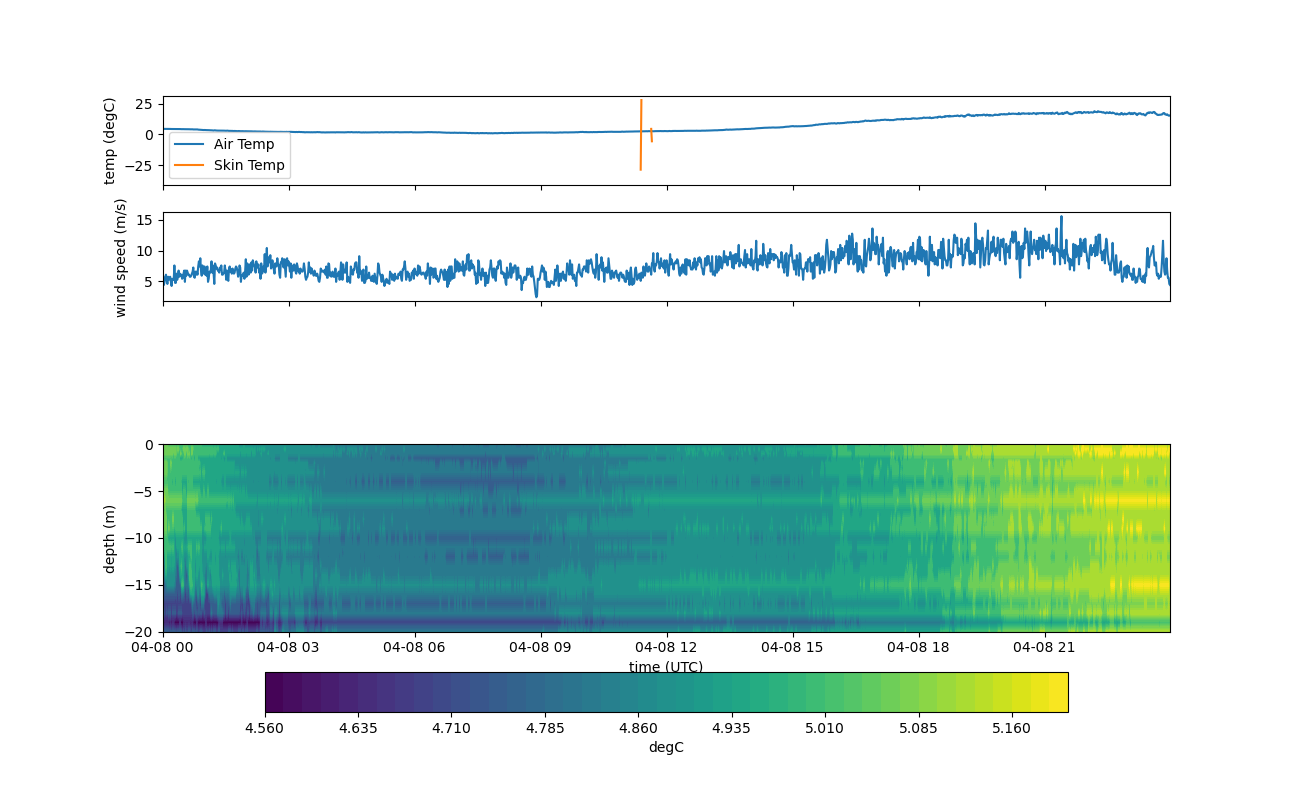Click the 04-08 12 time tick label

click(x=667, y=647)
